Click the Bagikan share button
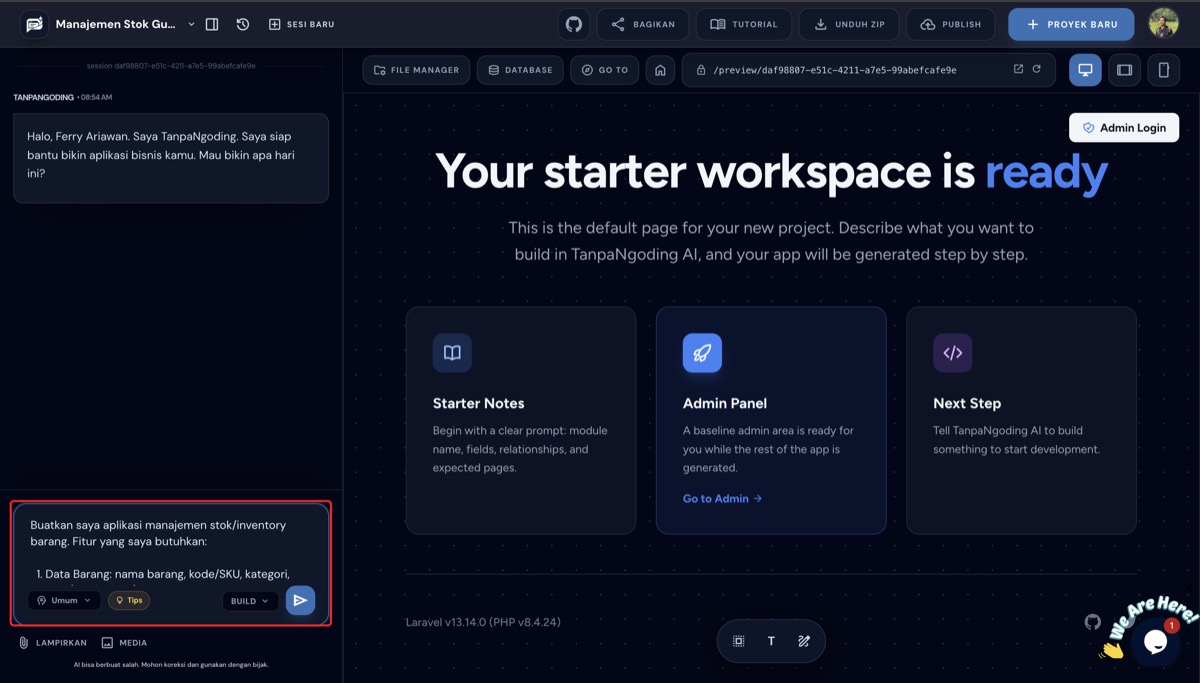 tap(643, 24)
